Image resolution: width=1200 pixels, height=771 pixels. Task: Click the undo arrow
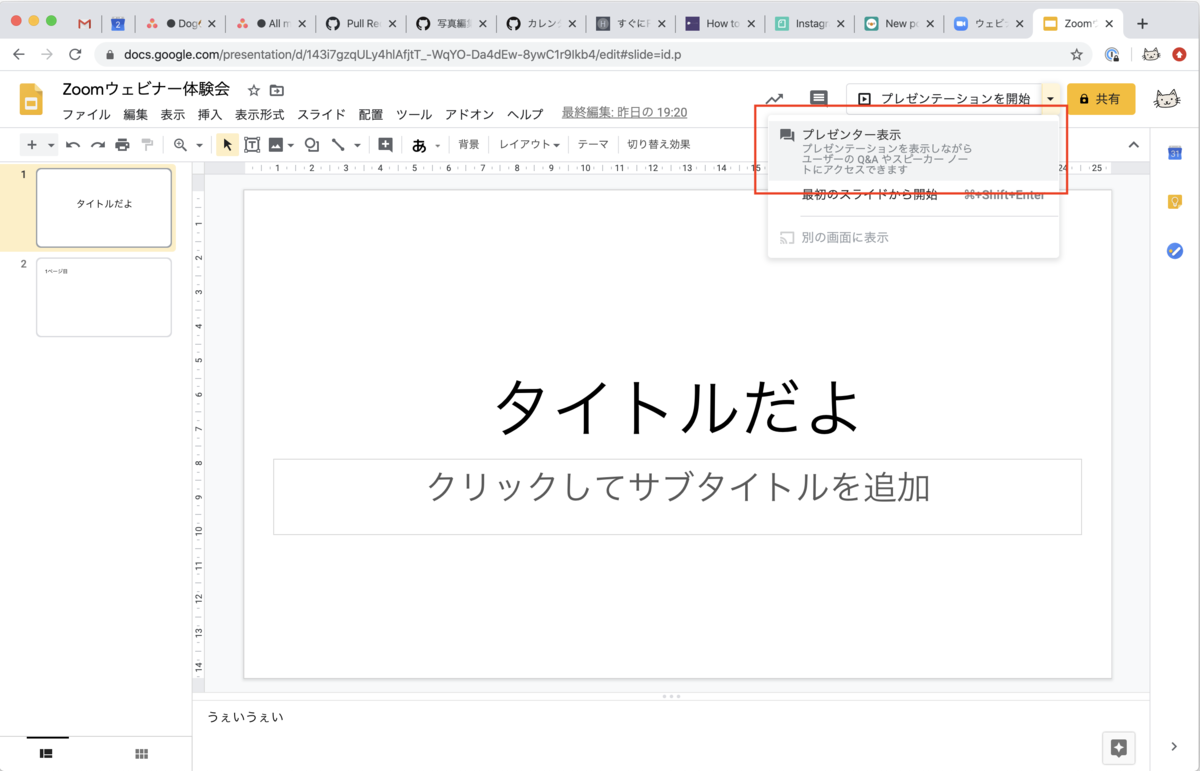tap(73, 145)
